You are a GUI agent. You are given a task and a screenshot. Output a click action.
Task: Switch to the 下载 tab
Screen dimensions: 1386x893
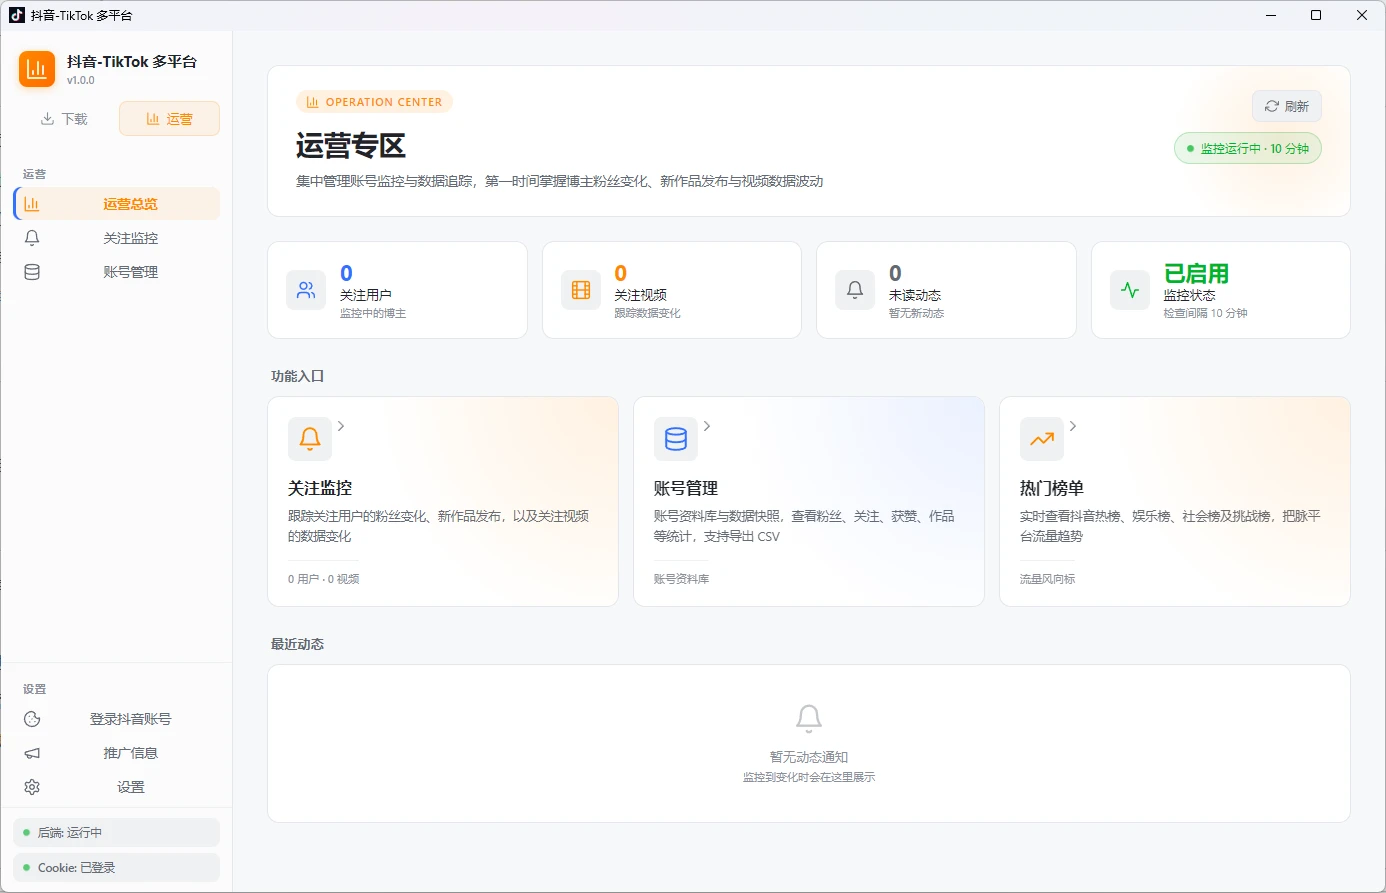(x=64, y=118)
